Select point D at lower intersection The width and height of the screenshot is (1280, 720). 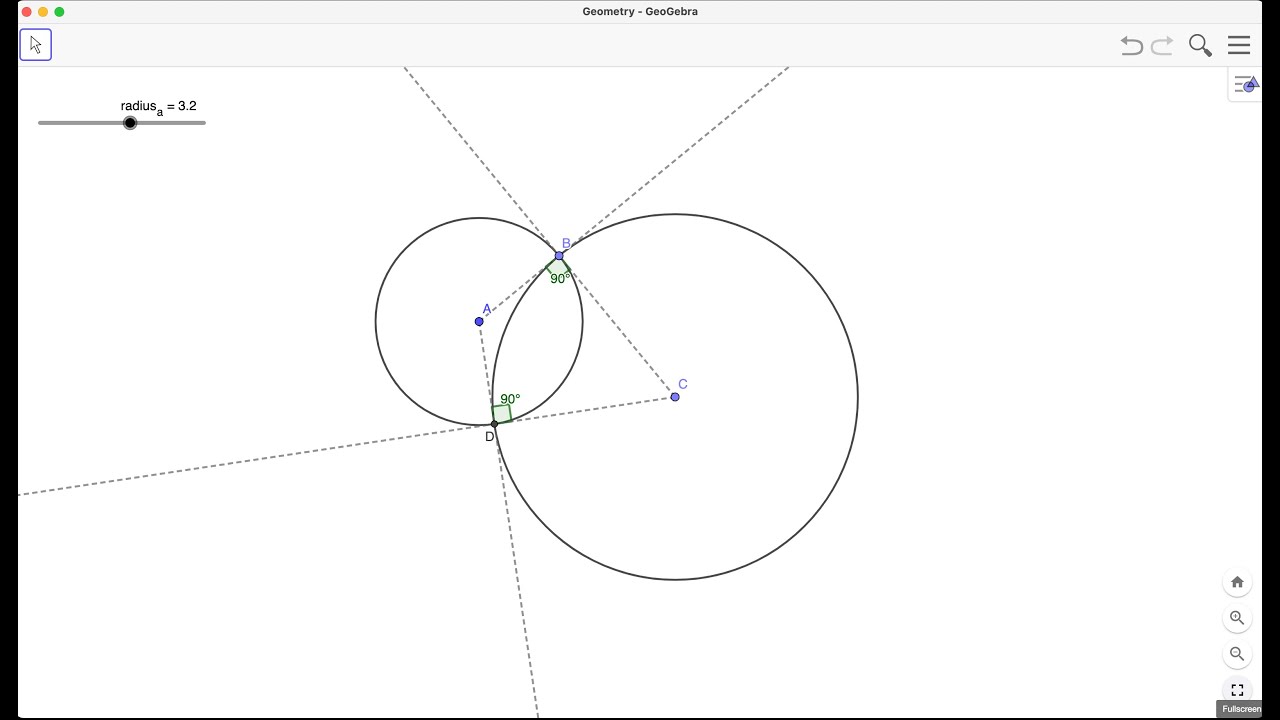(494, 424)
